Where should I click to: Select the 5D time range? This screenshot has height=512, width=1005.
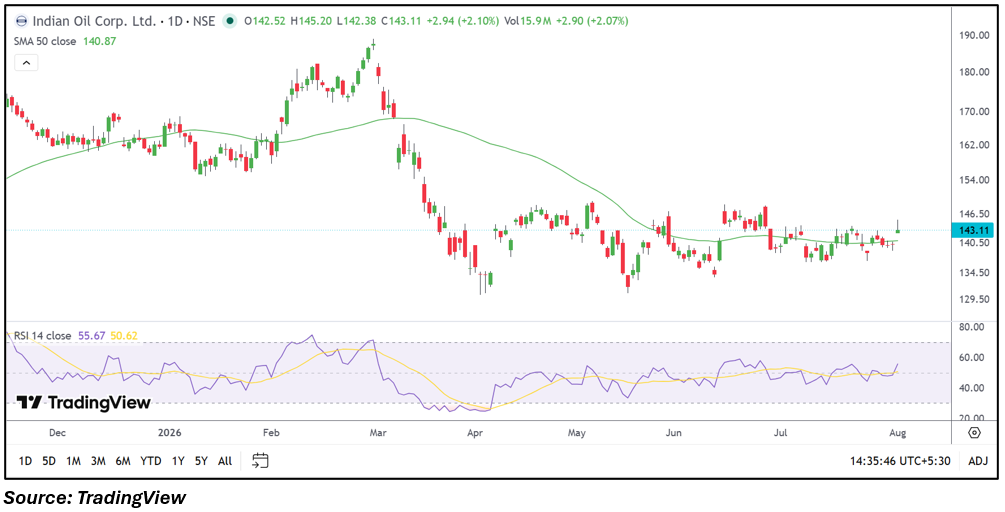49,461
